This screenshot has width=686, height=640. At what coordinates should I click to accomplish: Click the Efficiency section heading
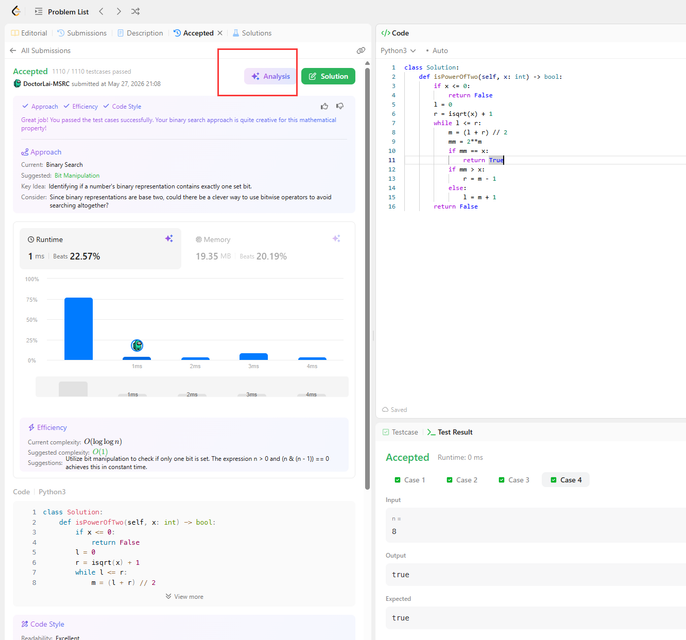click(47, 427)
